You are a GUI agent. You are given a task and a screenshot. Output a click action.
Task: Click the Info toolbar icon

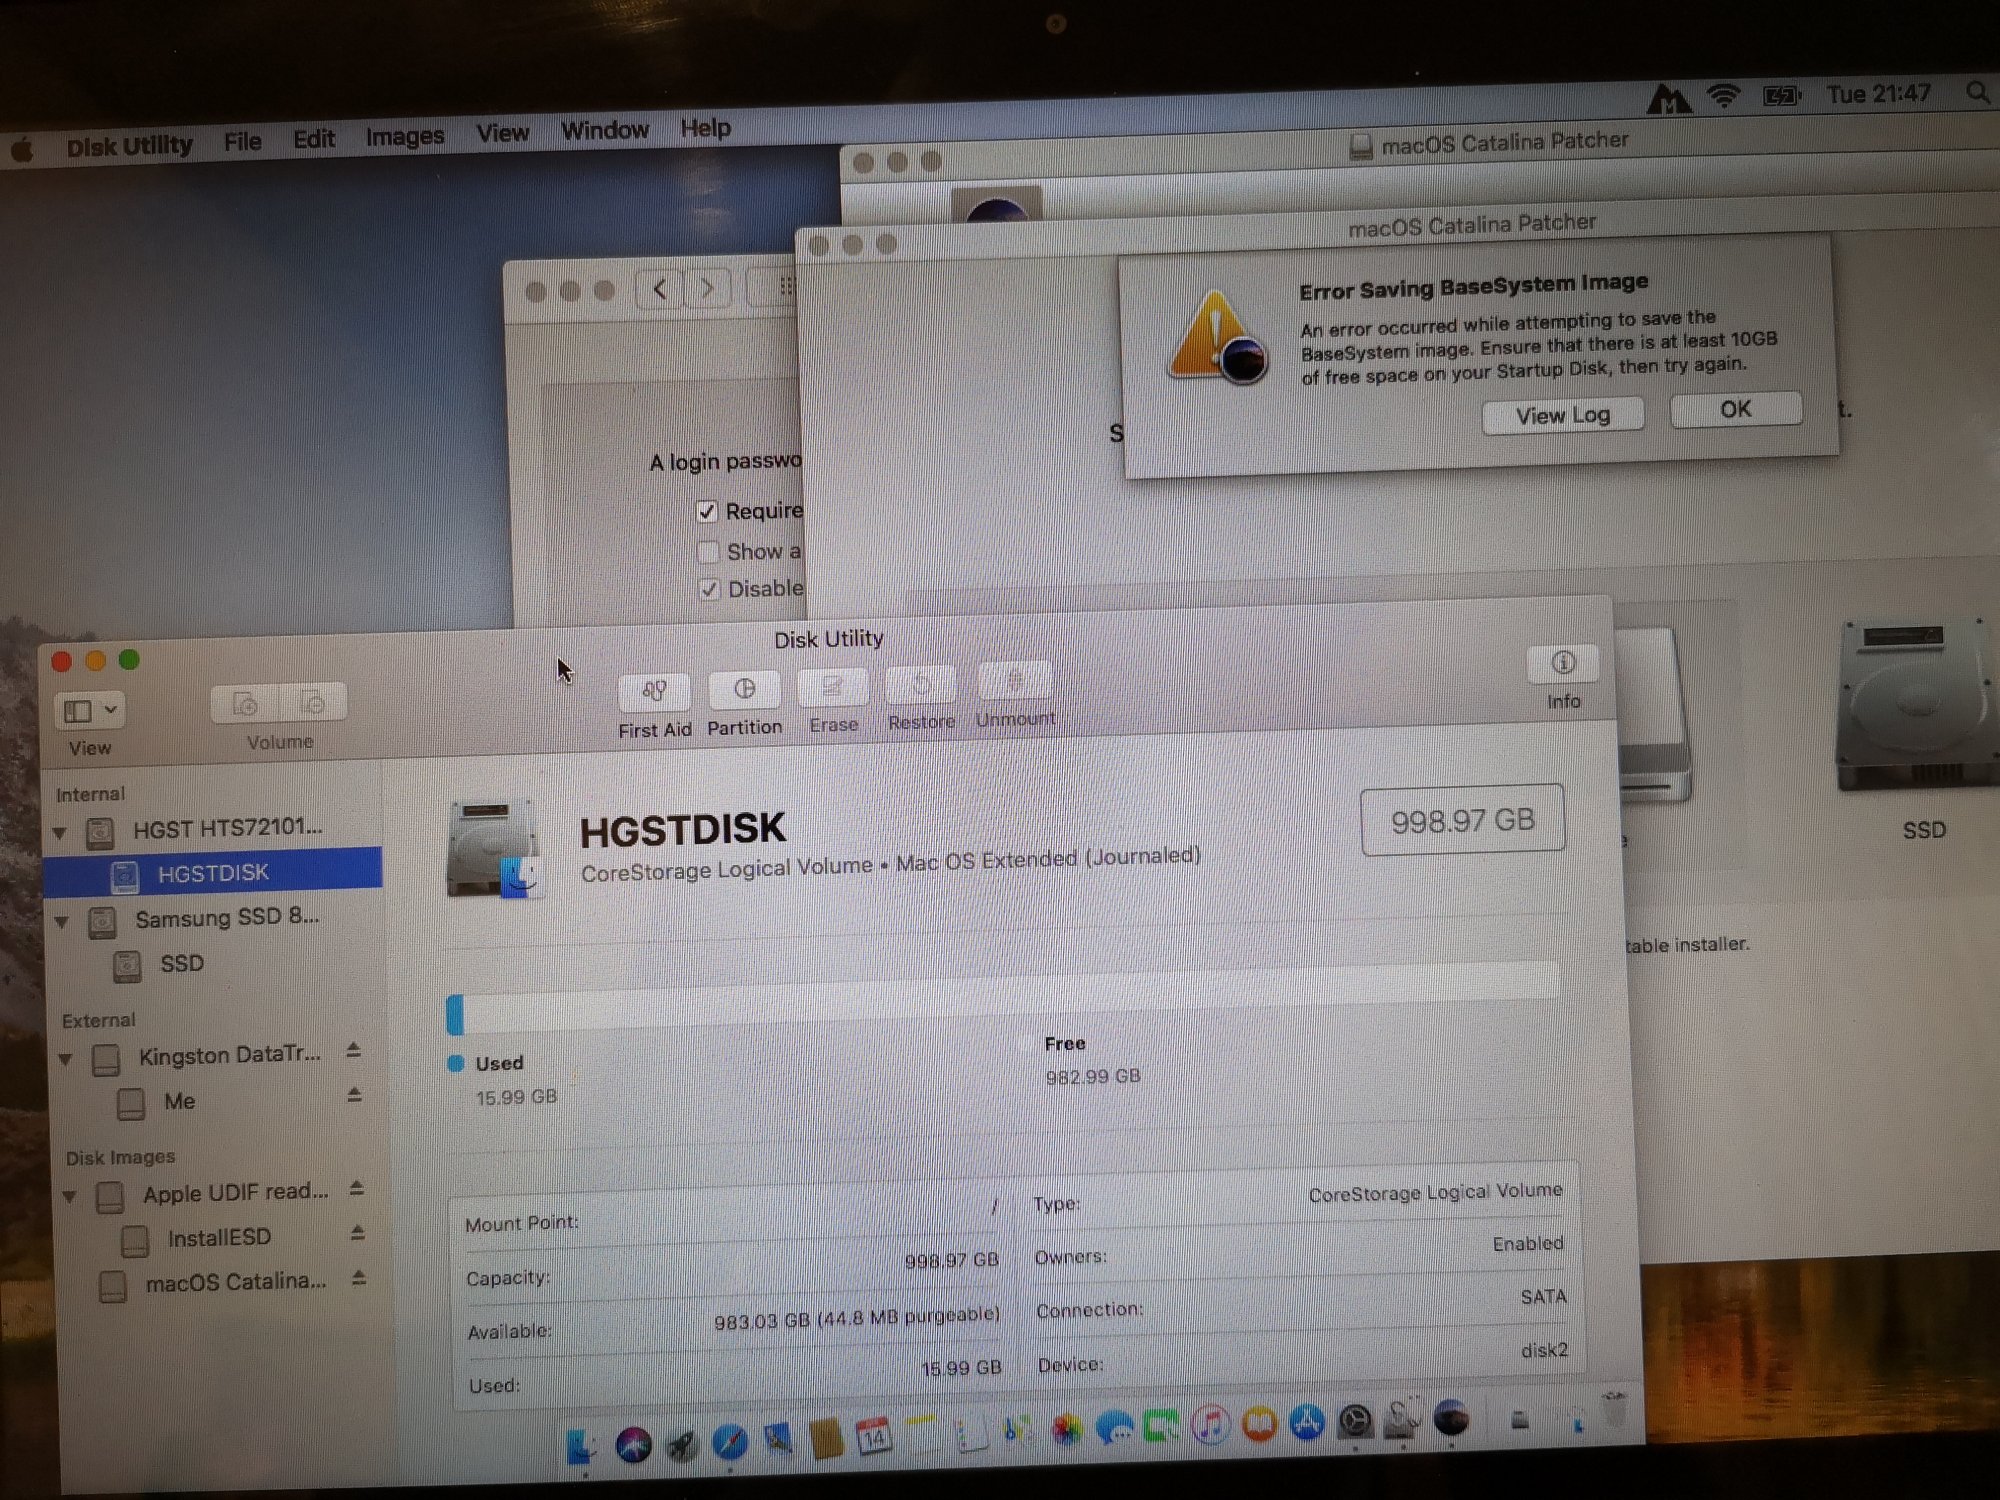pos(1562,664)
